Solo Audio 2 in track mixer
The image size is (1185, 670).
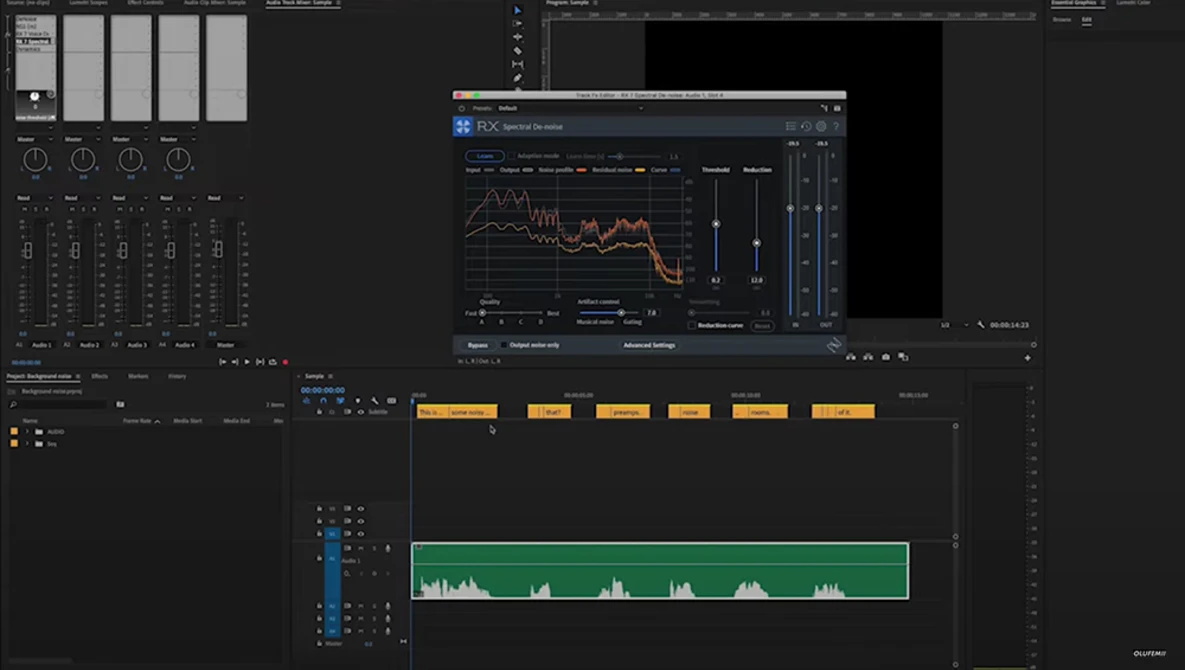pos(82,209)
